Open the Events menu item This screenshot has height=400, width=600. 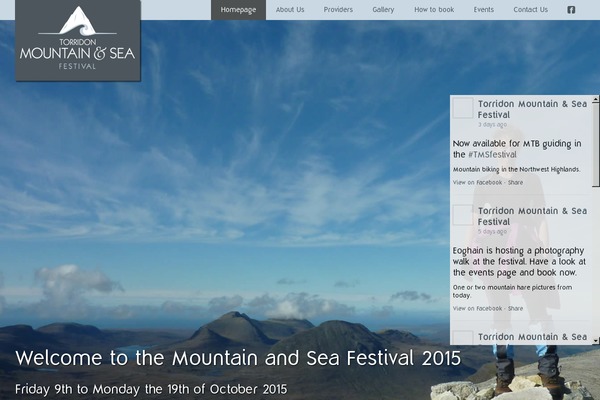(x=484, y=10)
